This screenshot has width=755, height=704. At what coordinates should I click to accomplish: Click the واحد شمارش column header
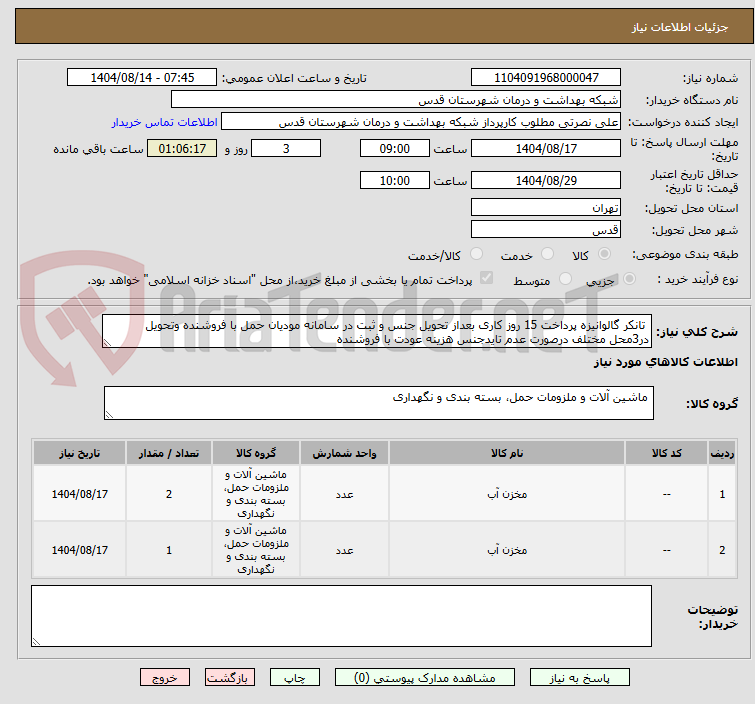click(x=344, y=453)
